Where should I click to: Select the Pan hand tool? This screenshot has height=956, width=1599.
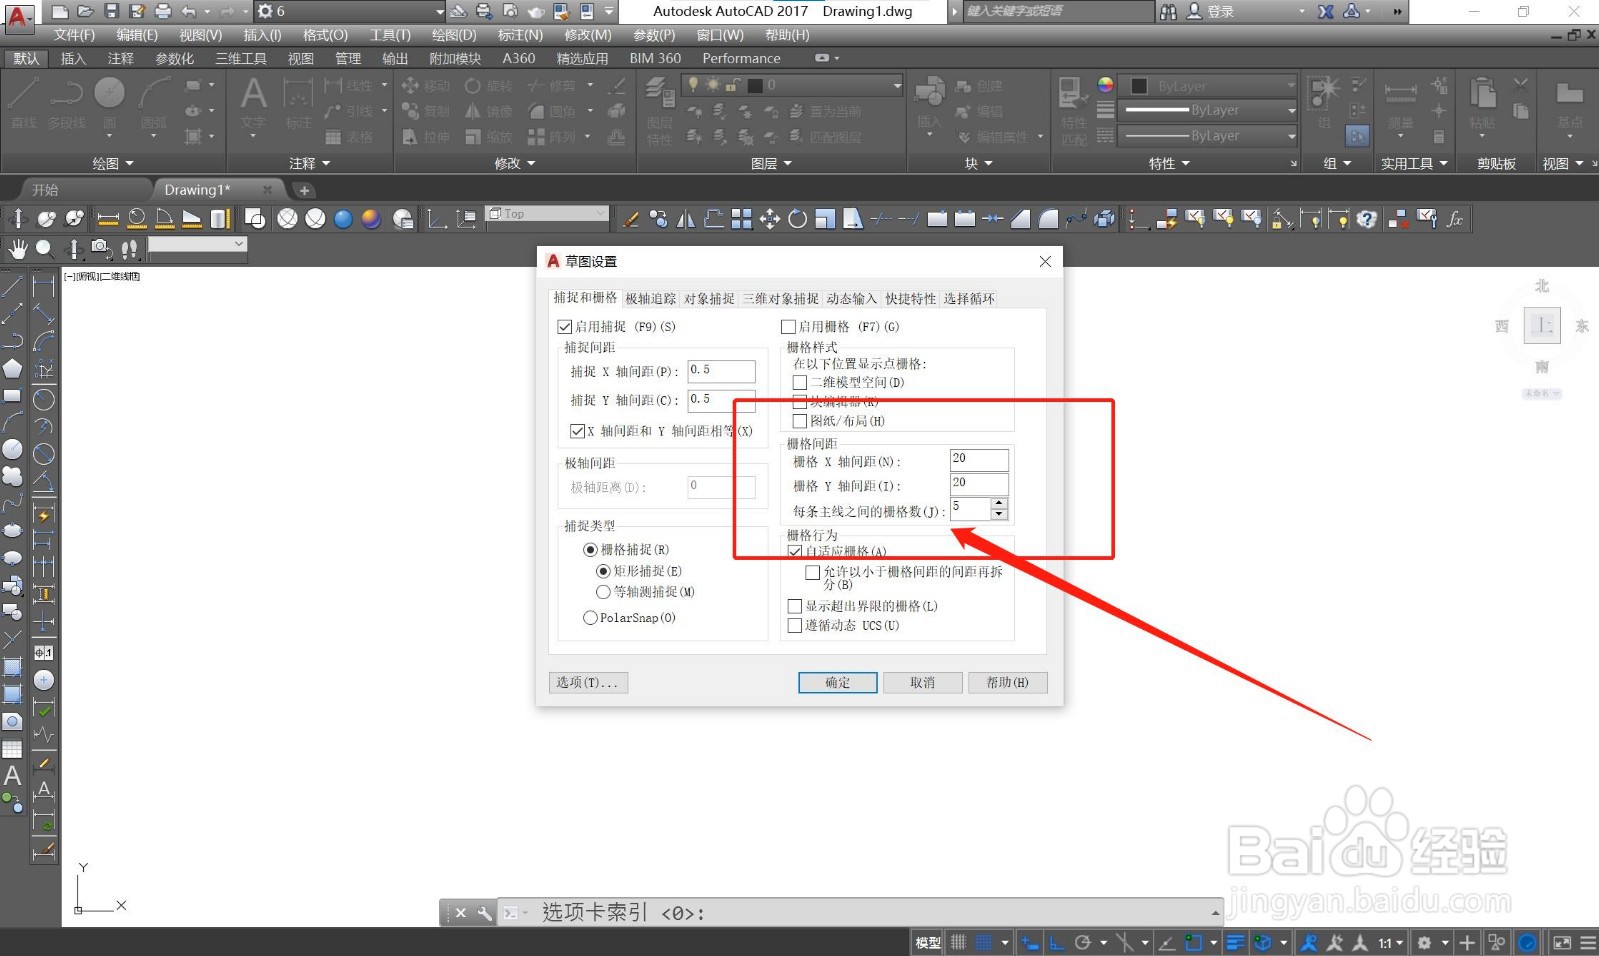point(18,248)
